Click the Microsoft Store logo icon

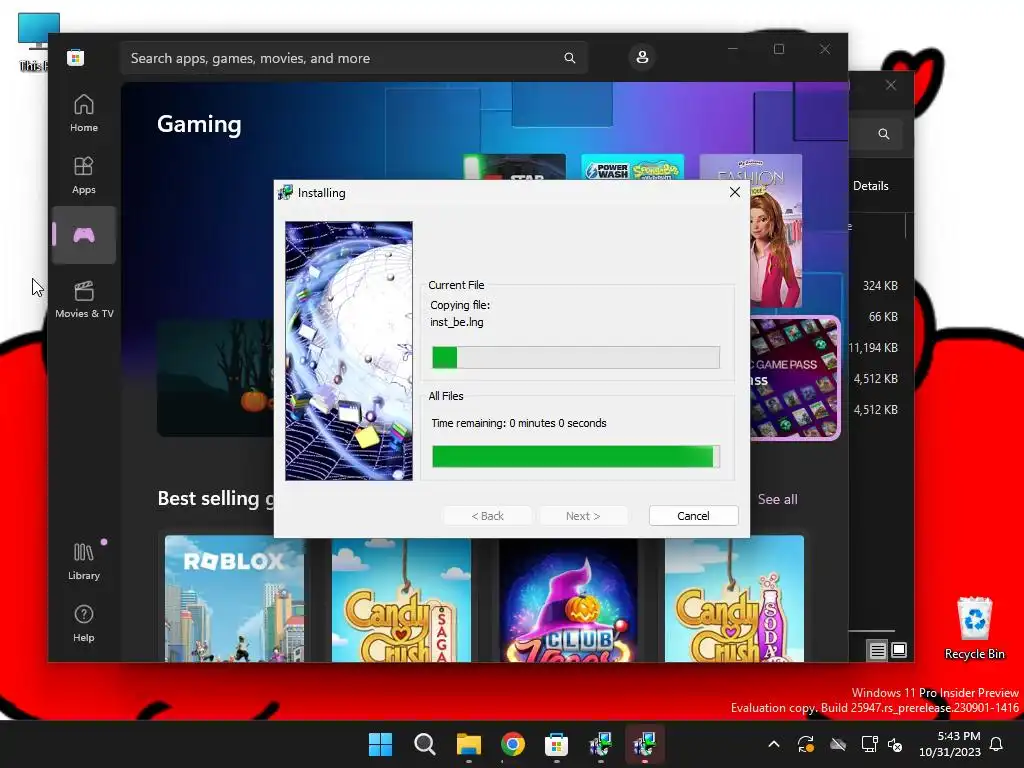(75, 57)
